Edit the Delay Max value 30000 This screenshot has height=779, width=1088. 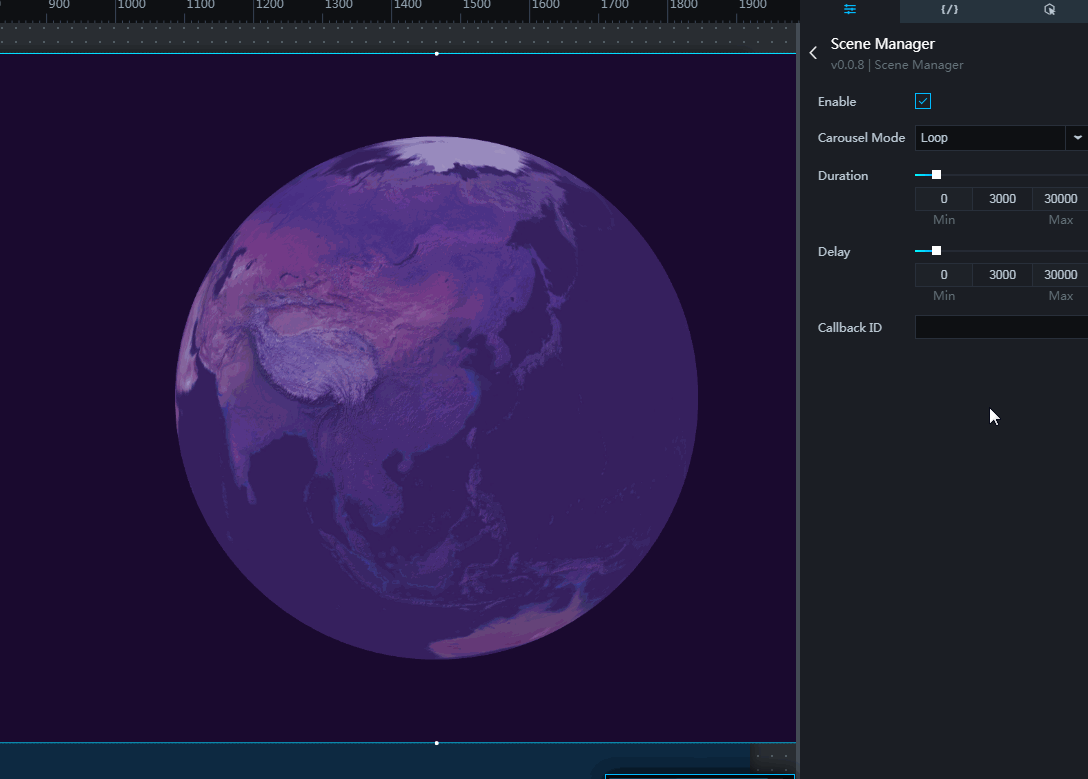[1060, 275]
